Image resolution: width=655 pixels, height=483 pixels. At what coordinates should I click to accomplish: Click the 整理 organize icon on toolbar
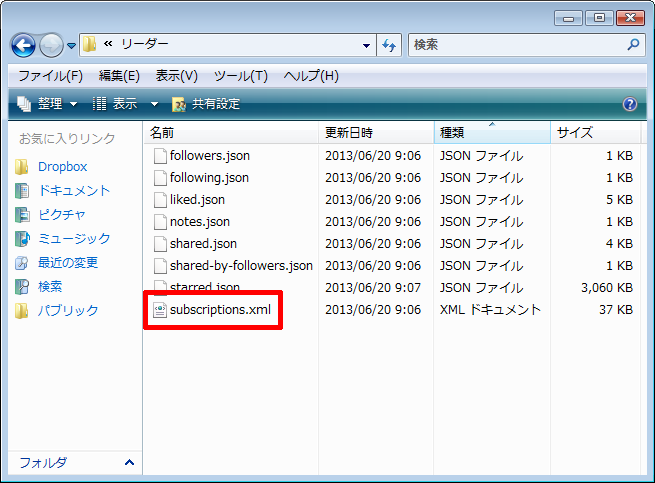click(24, 104)
